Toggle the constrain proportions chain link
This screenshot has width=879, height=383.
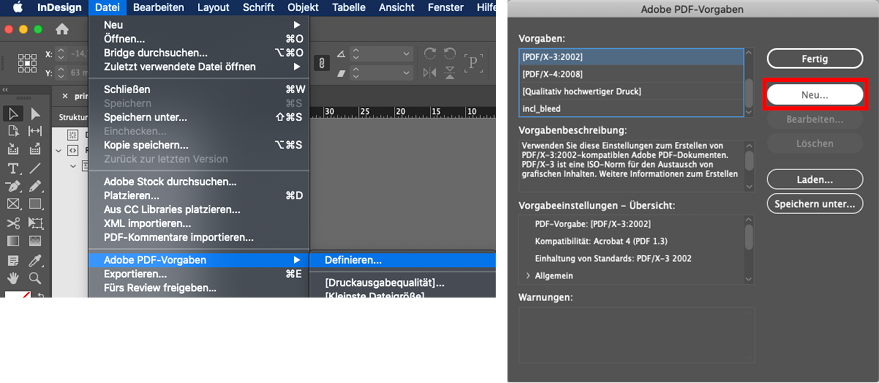pos(321,63)
